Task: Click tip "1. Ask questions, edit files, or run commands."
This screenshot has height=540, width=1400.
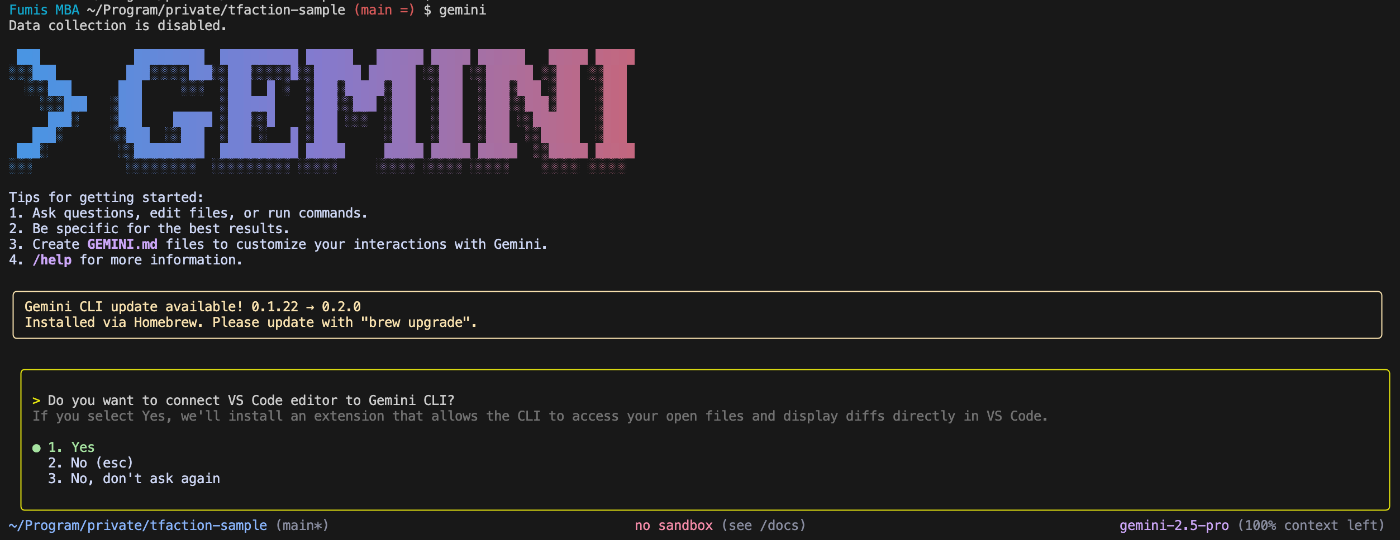Action: coord(188,213)
